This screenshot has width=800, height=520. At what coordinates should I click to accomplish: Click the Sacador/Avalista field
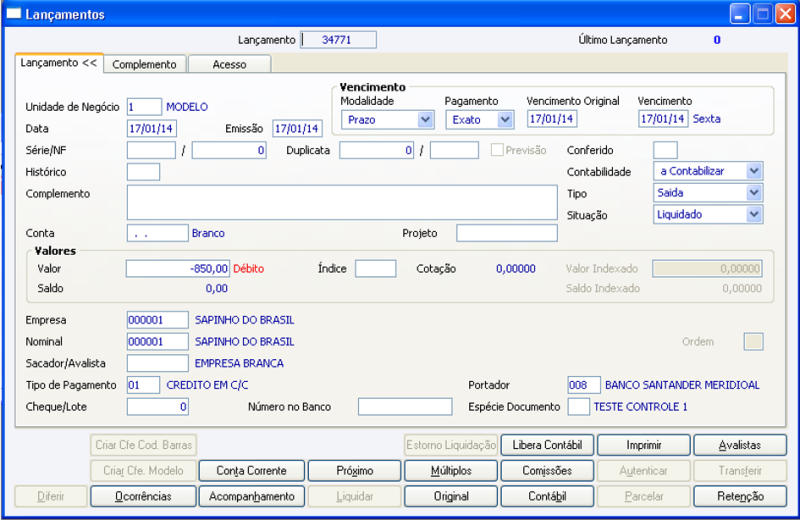point(158,363)
